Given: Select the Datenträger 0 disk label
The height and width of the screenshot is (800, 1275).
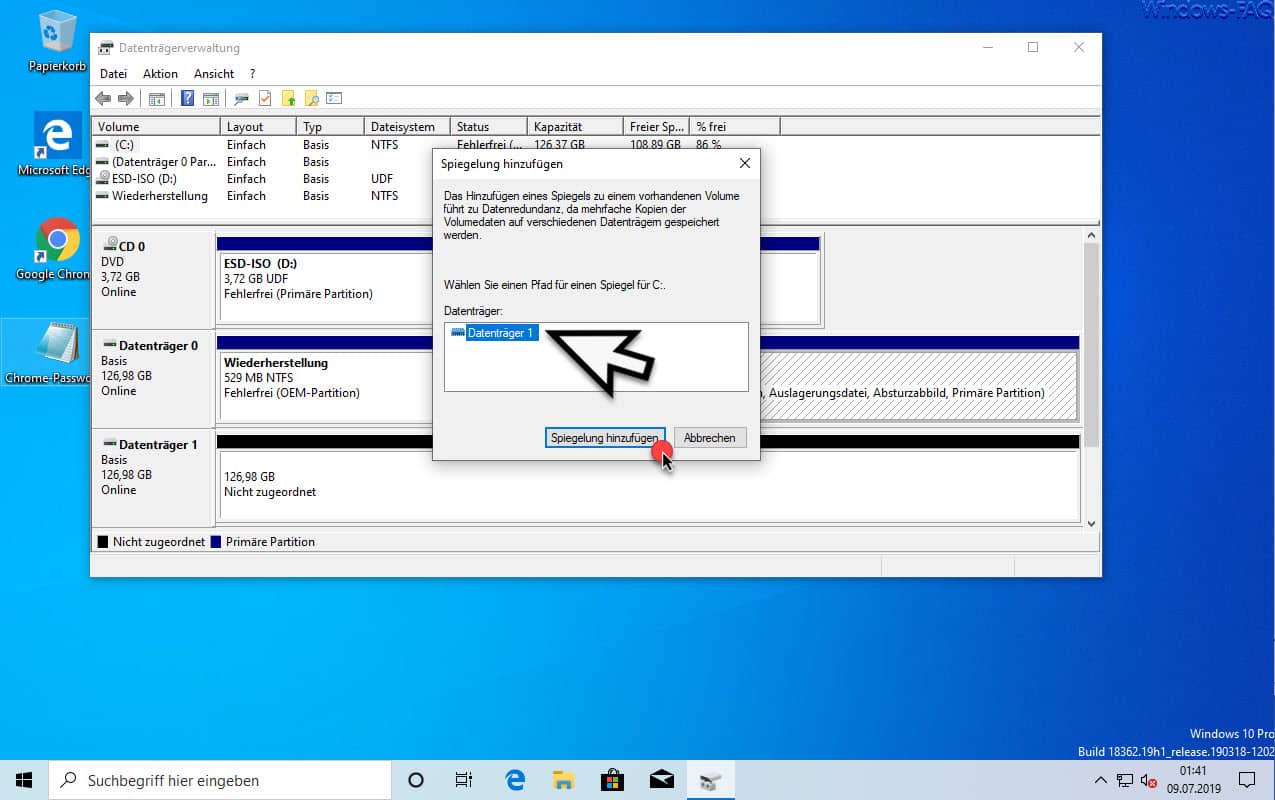Looking at the screenshot, I should pos(153,378).
